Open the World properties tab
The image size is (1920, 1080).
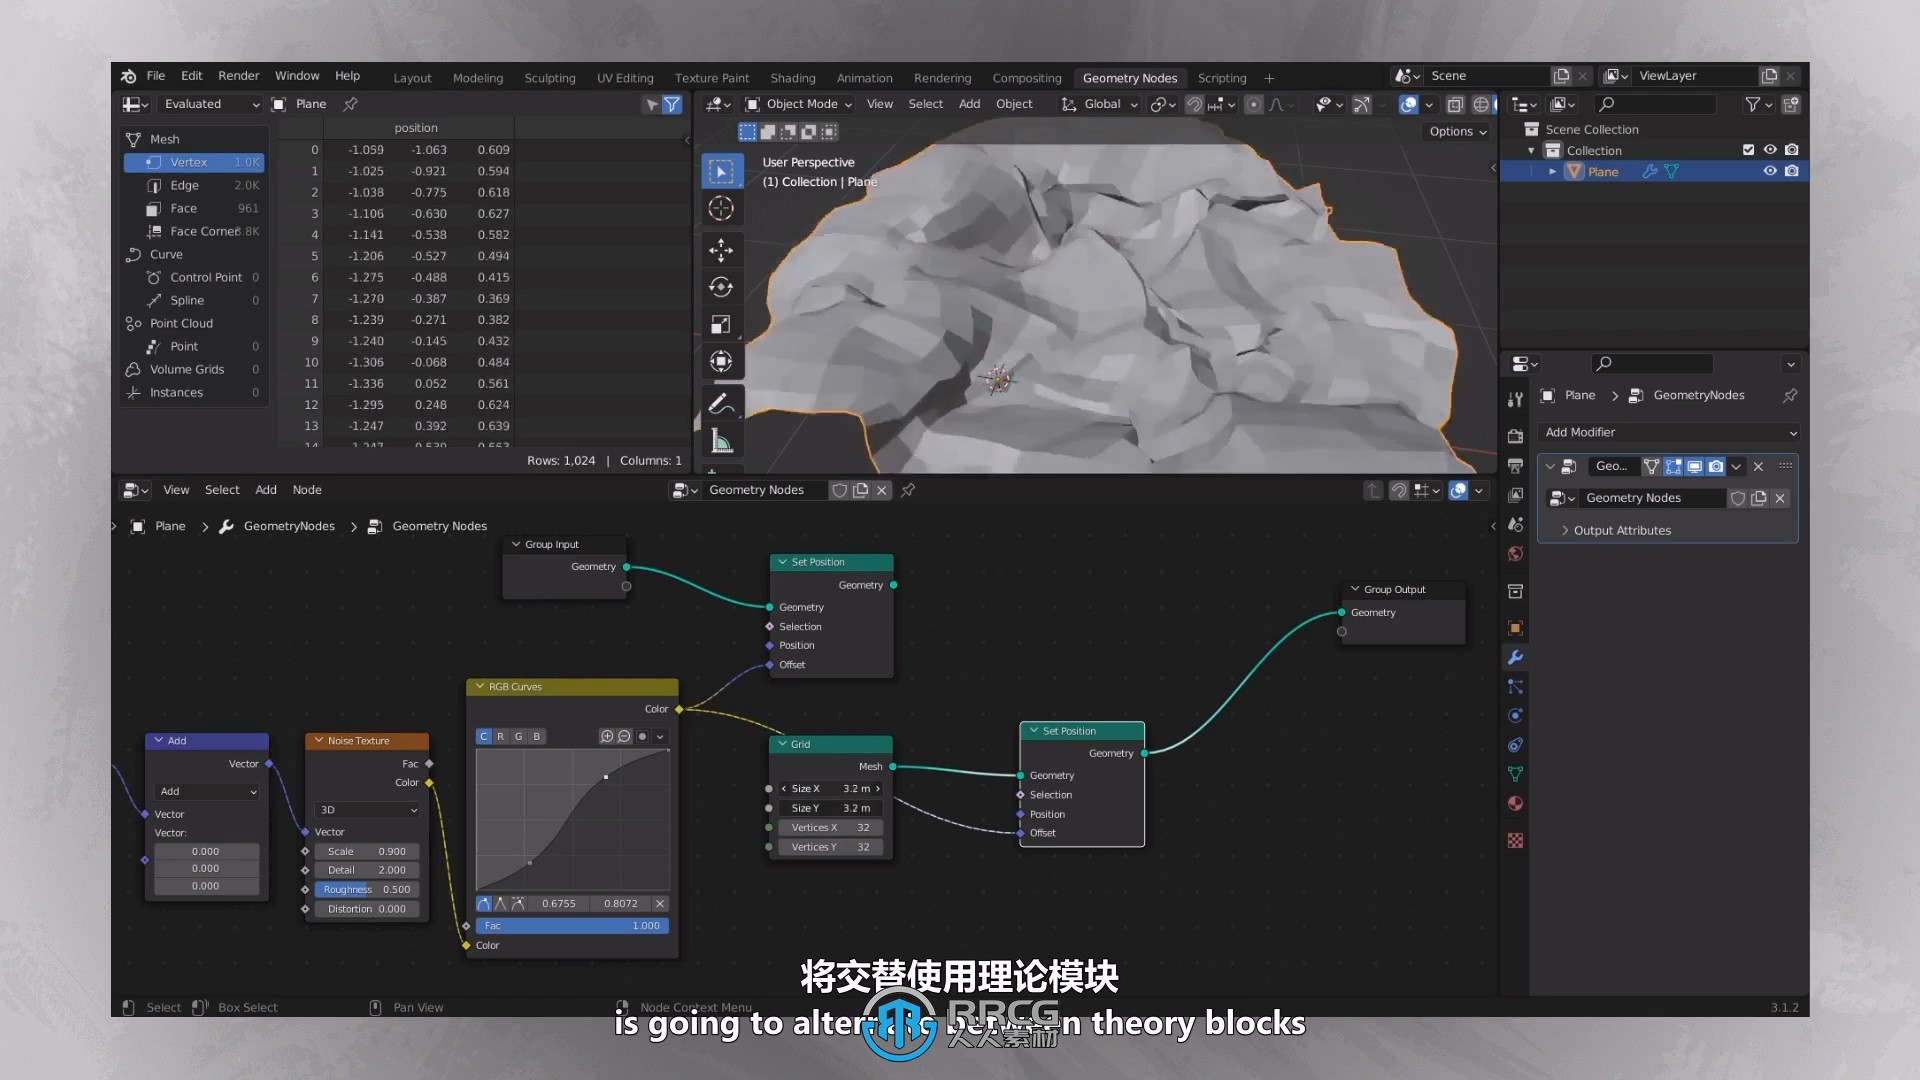[1515, 554]
